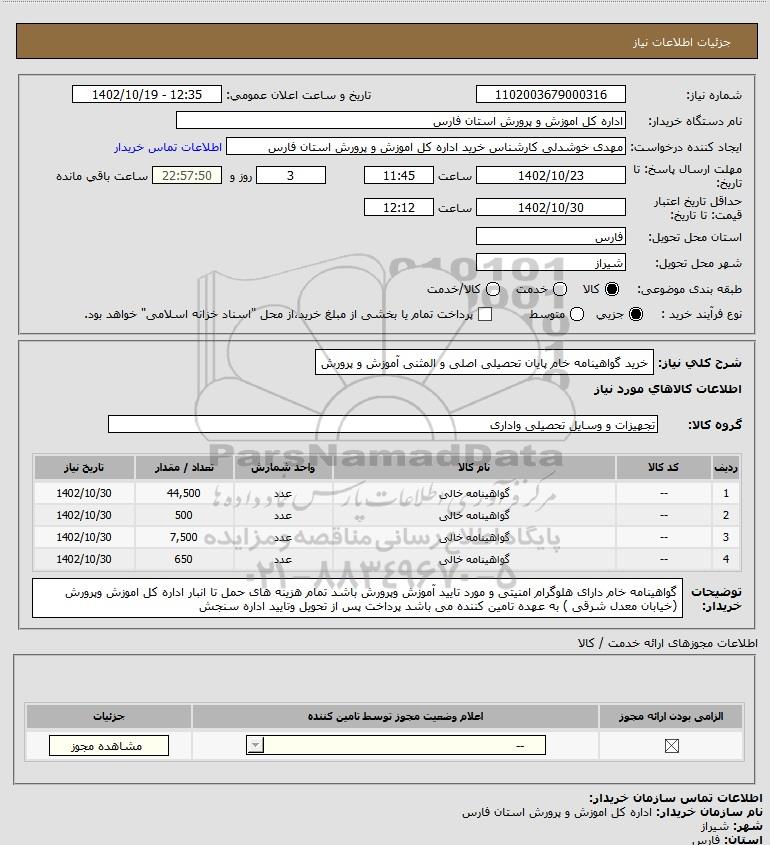The height and width of the screenshot is (845, 770).
Task: Click the توضیحات خریدار text box
Action: (x=357, y=598)
